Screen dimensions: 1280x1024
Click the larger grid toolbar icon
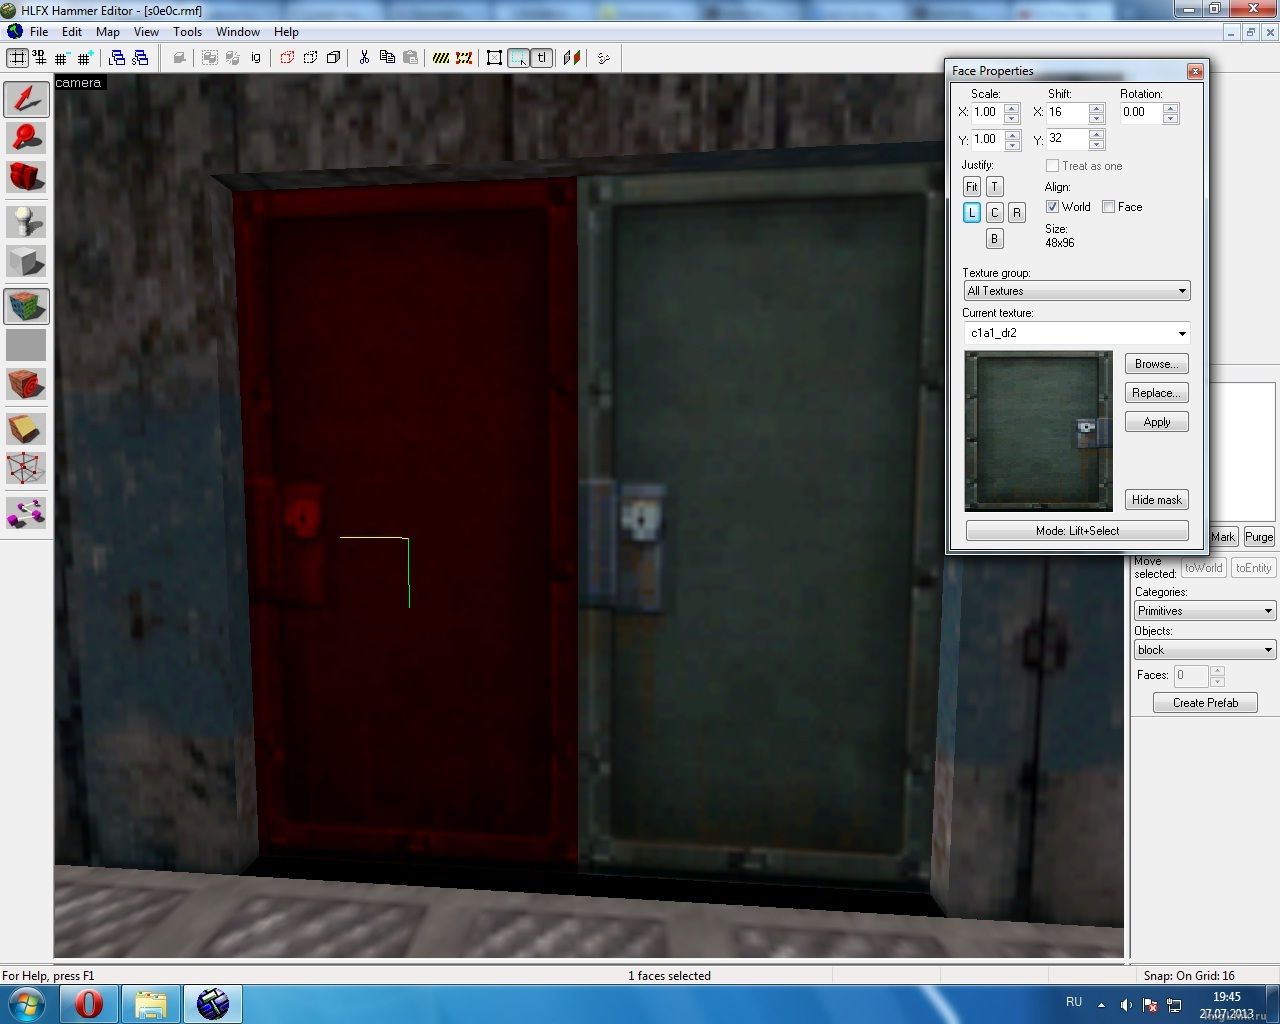(85, 58)
